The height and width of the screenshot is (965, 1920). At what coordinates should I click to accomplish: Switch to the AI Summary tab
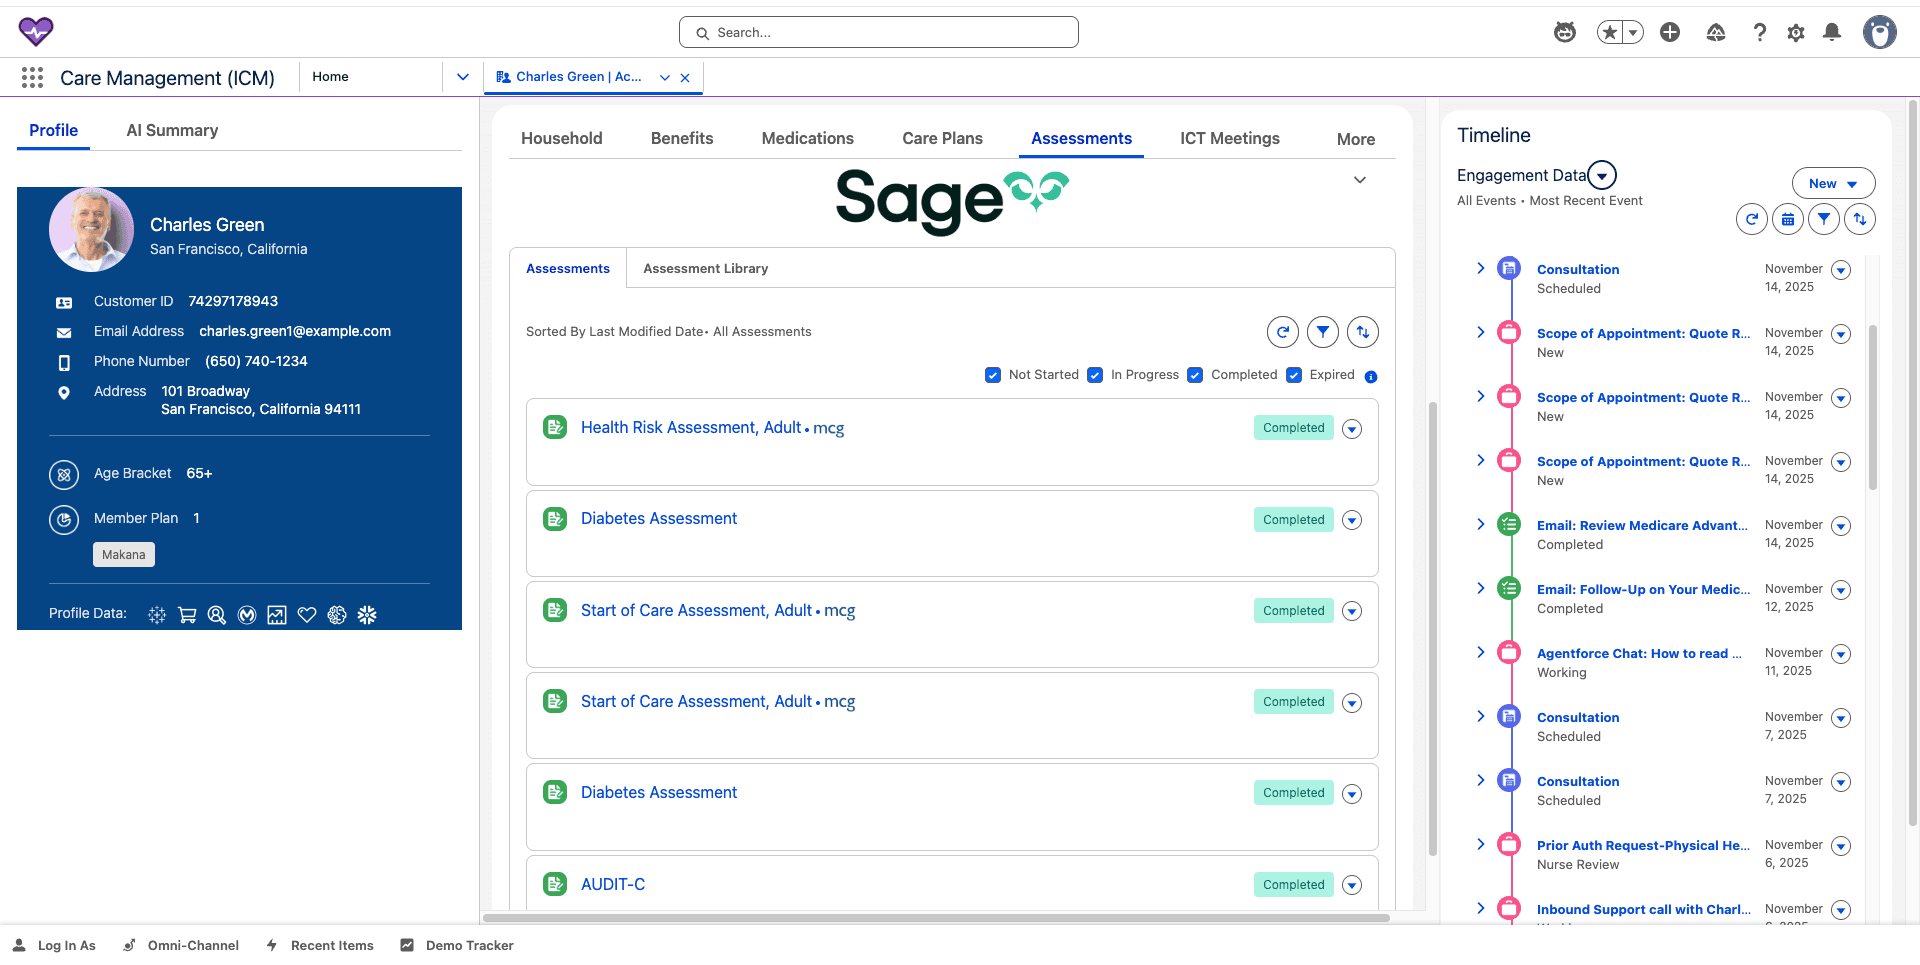pos(172,130)
